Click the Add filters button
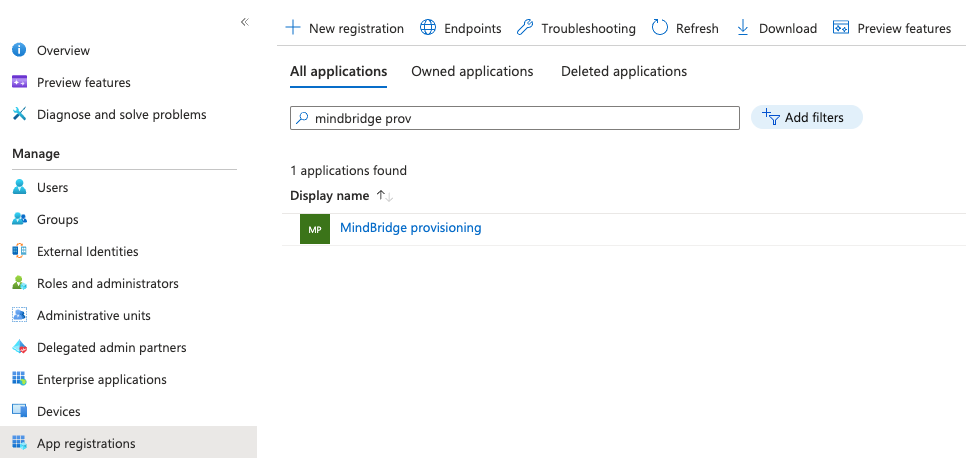 pos(806,118)
